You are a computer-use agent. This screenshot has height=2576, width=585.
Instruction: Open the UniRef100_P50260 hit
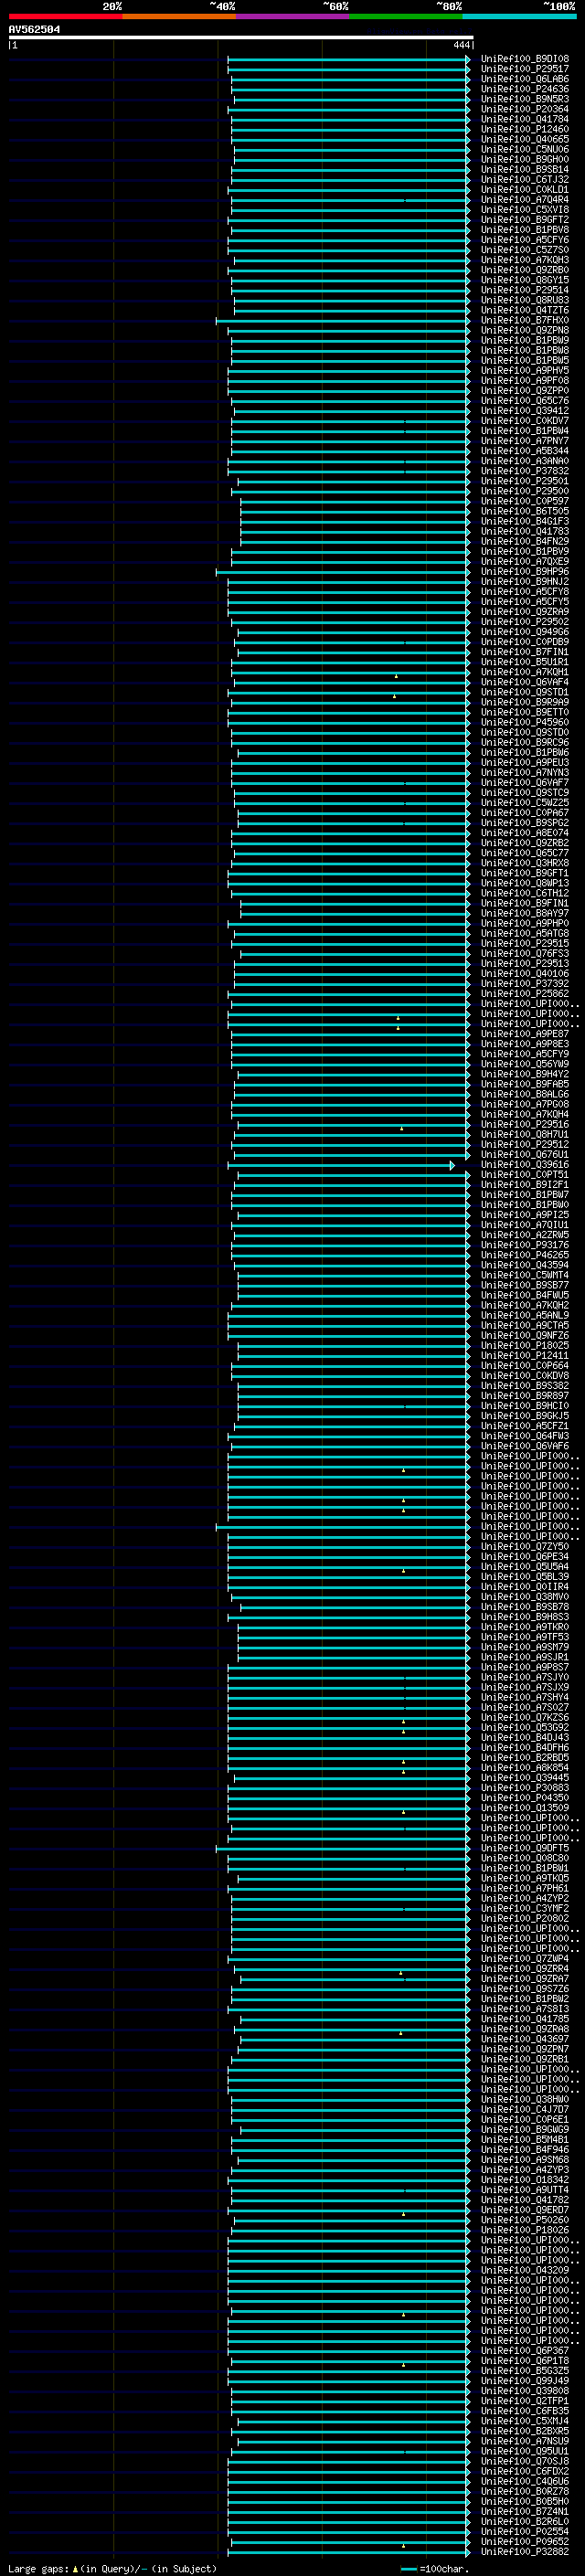[524, 2220]
